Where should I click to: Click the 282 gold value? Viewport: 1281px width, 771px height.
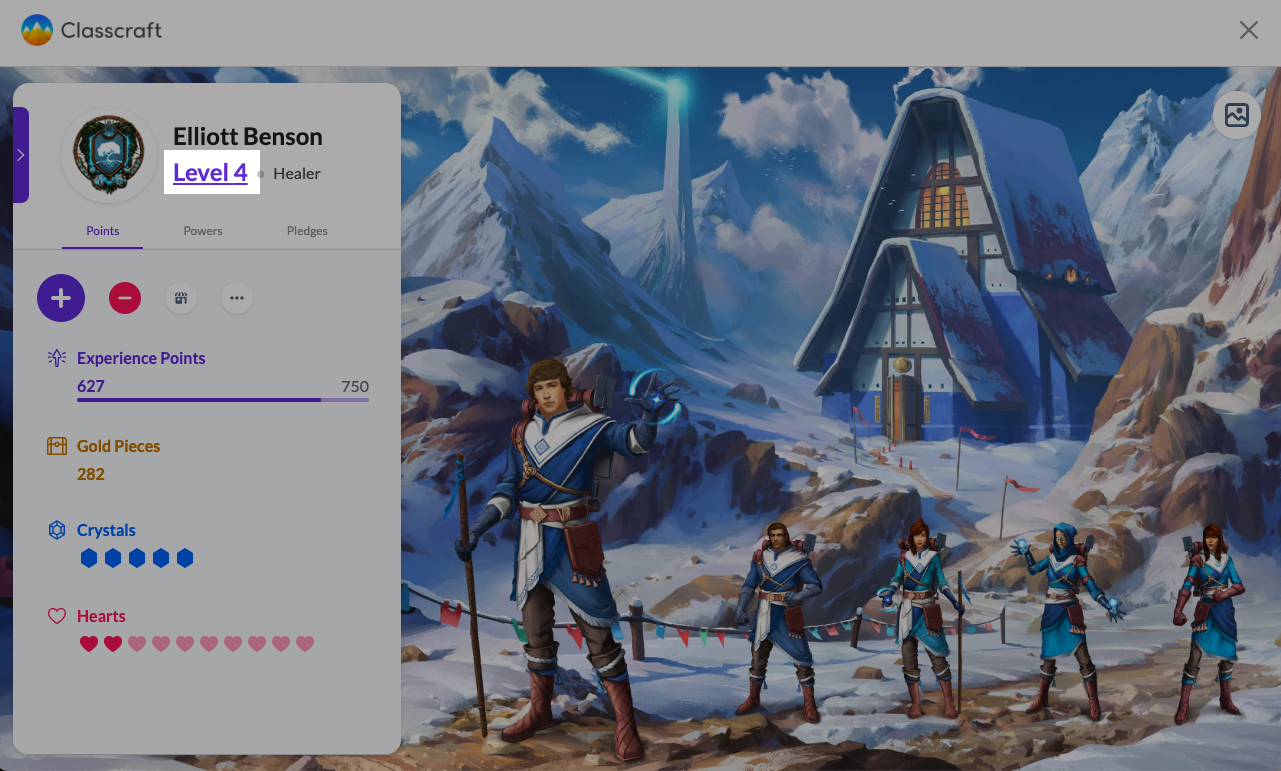(91, 474)
